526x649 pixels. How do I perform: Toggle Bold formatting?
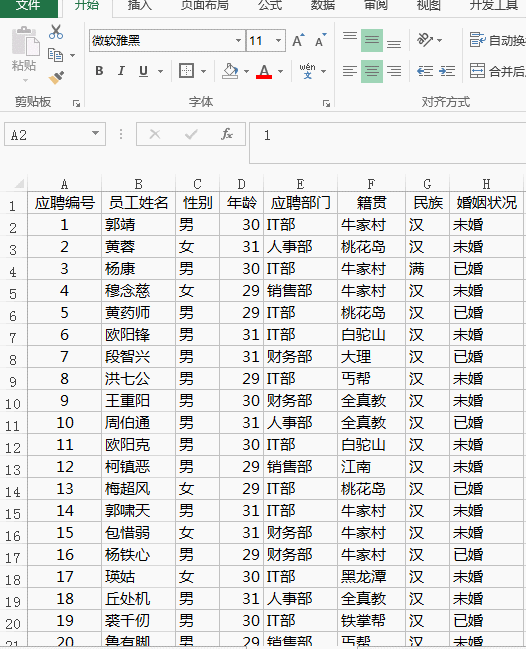99,71
